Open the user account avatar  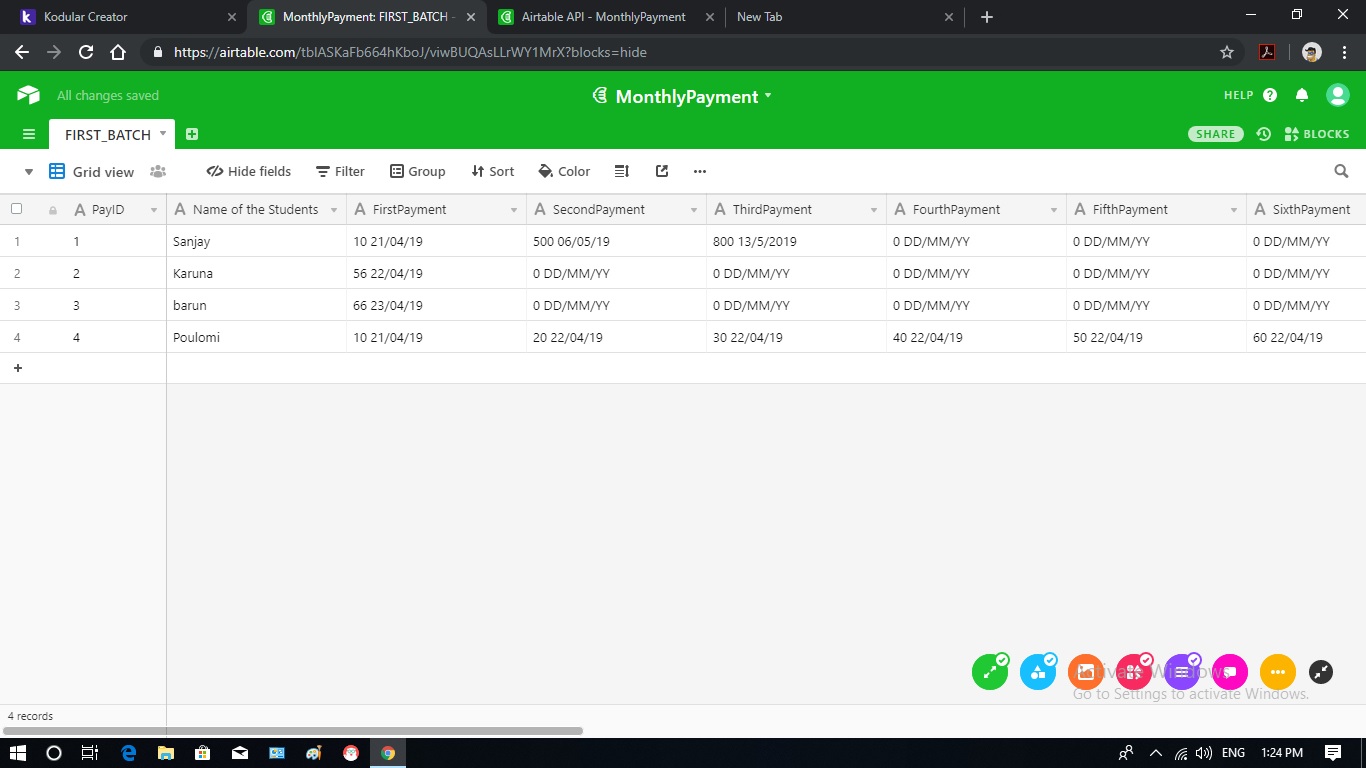click(x=1337, y=95)
